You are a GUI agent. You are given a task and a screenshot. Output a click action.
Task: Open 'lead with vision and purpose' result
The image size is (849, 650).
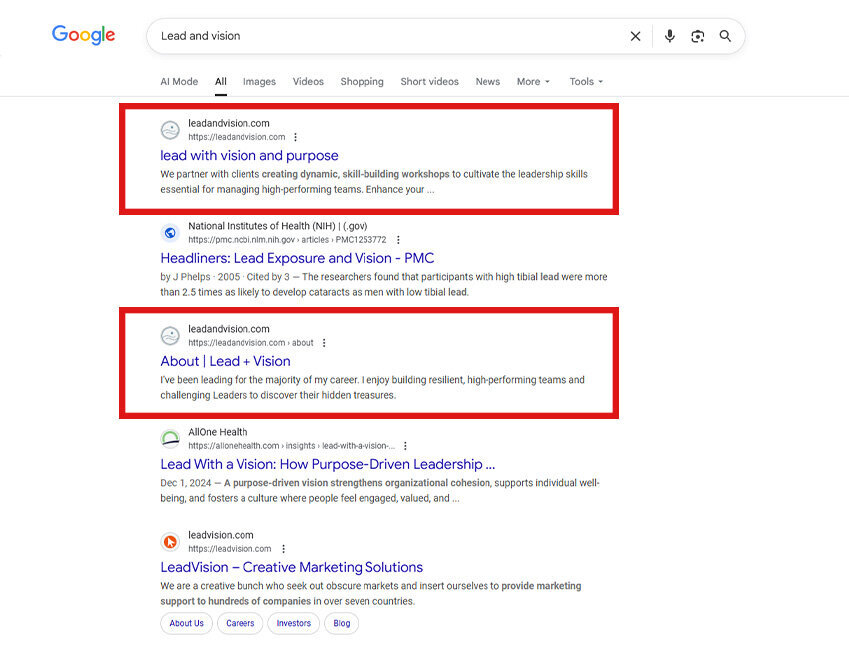point(249,156)
